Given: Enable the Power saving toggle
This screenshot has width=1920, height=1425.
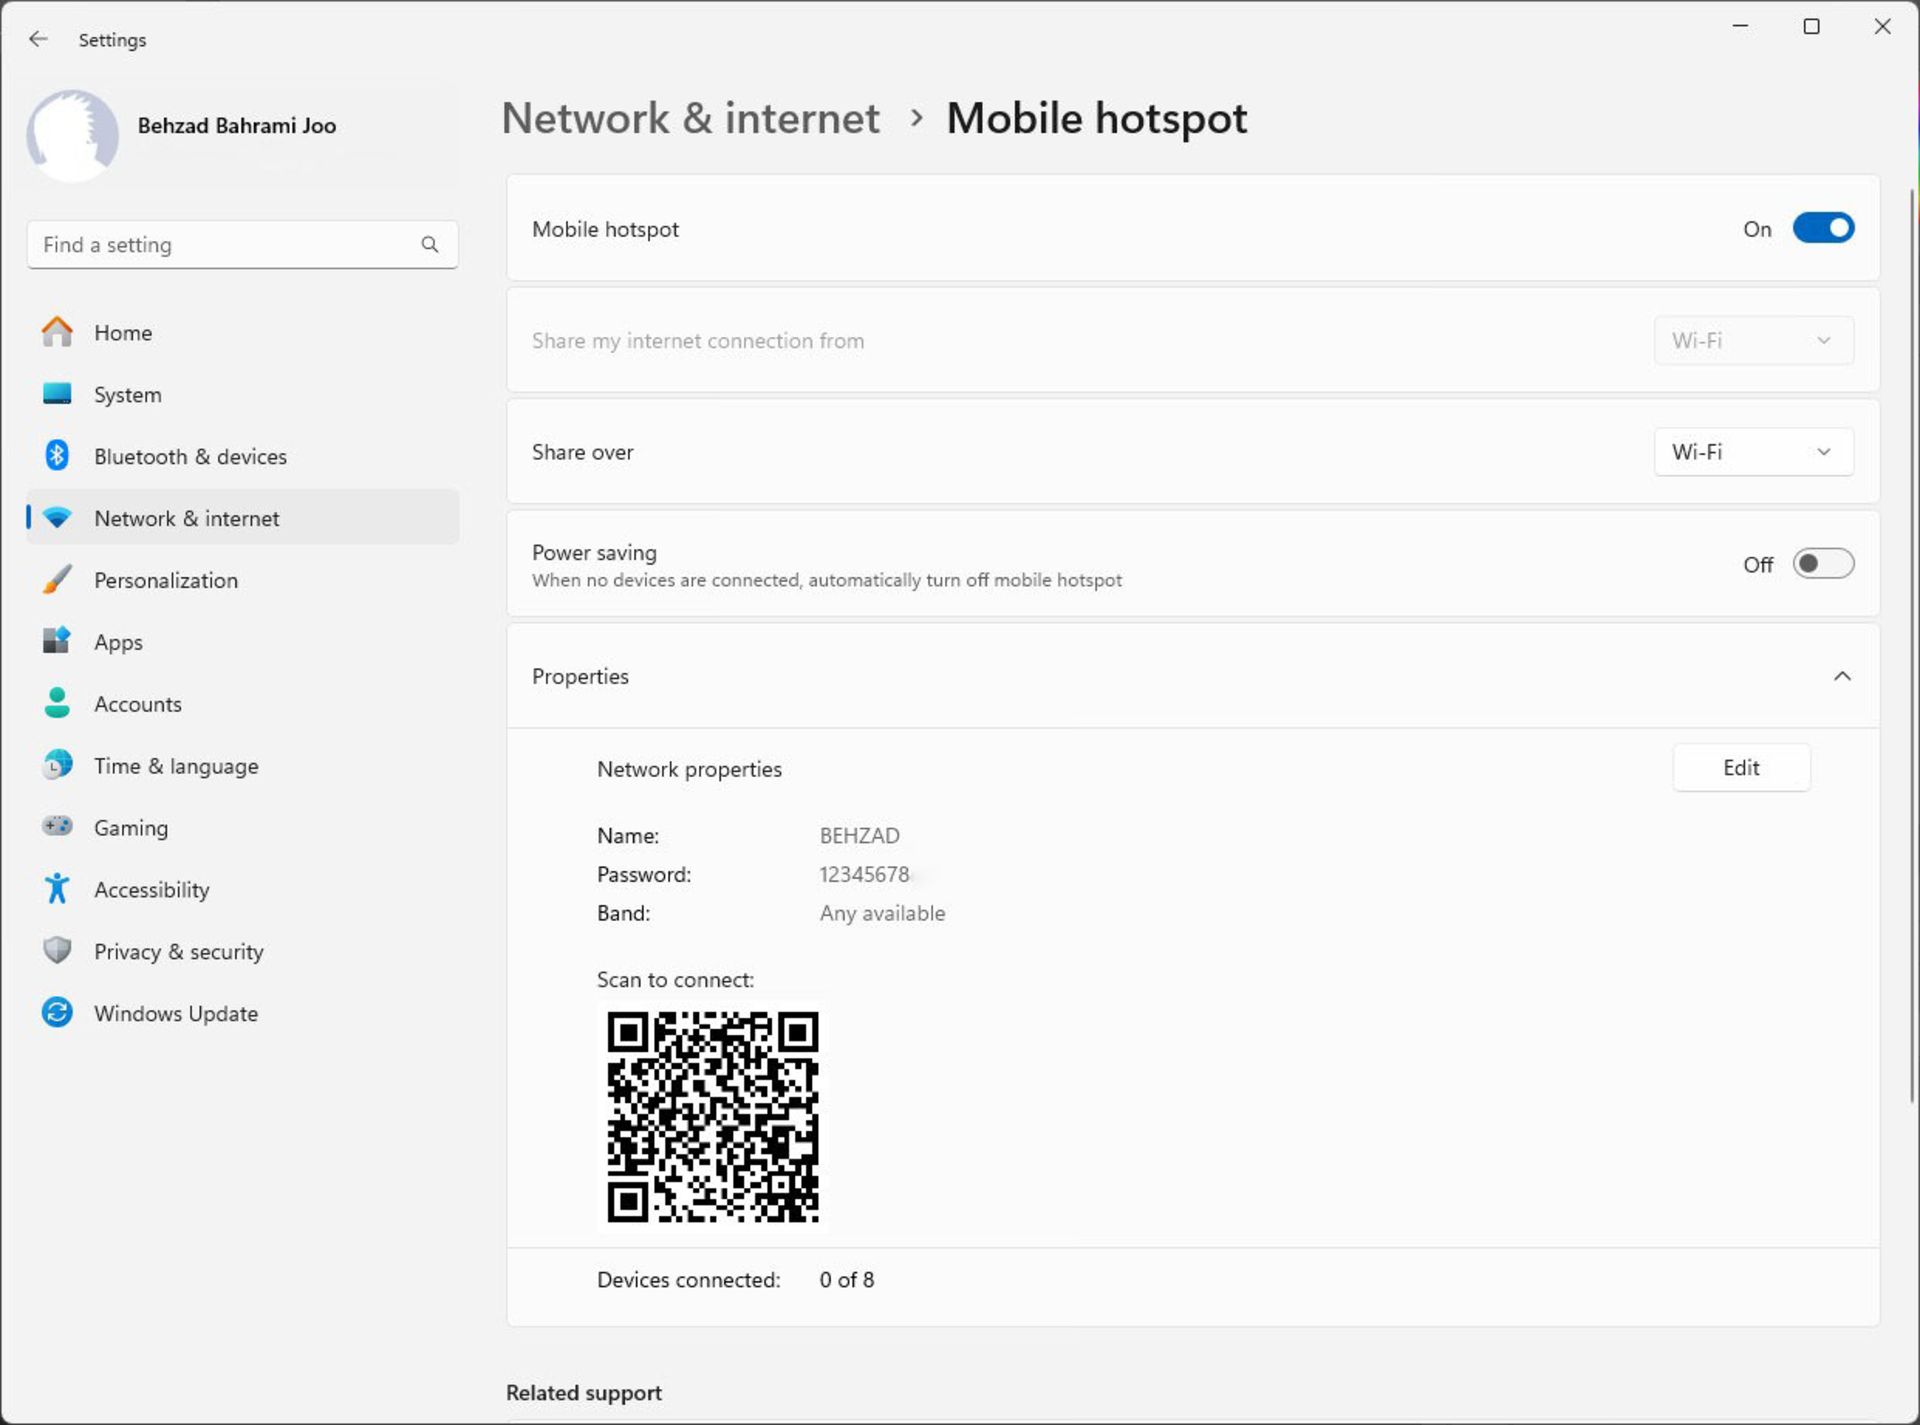Looking at the screenshot, I should point(1823,564).
